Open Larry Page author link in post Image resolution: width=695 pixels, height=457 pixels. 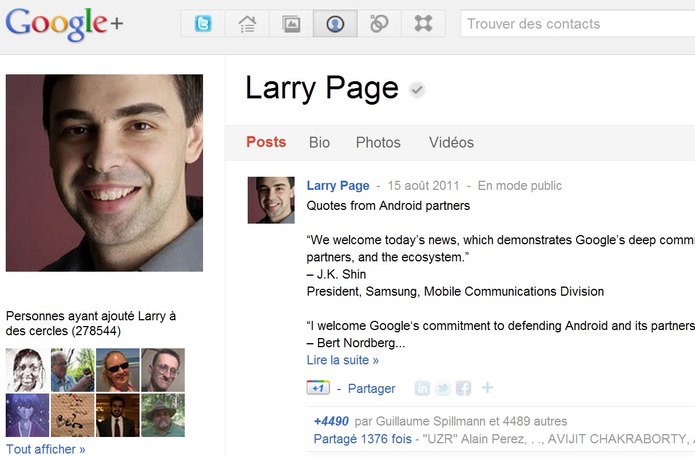click(x=338, y=185)
